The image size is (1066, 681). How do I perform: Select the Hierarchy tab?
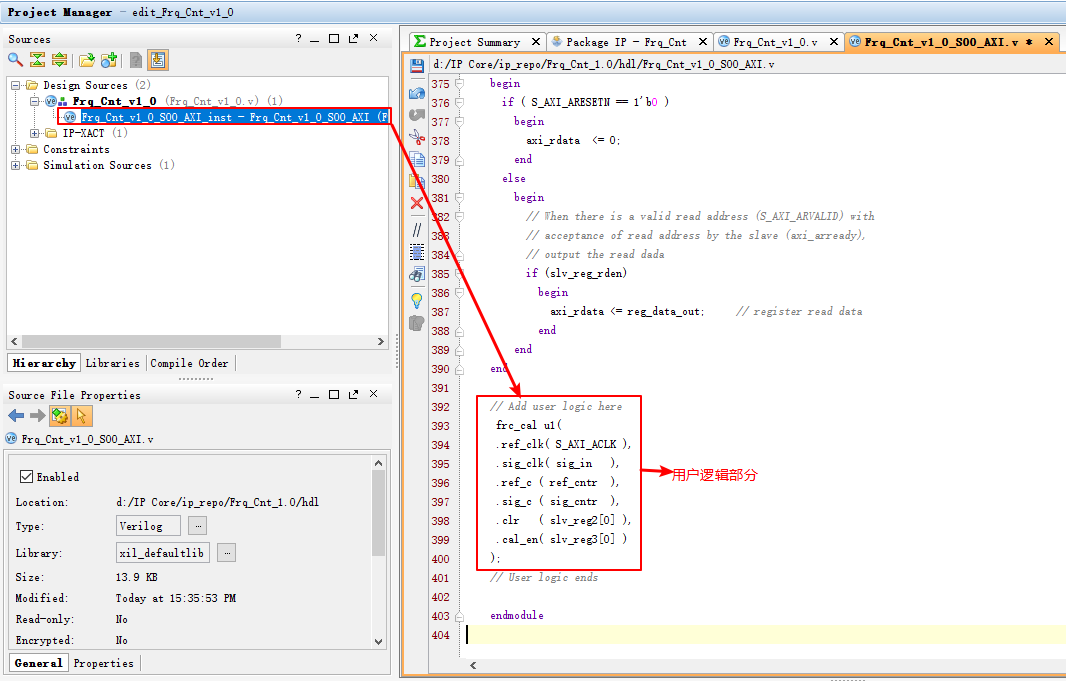pyautogui.click(x=44, y=363)
